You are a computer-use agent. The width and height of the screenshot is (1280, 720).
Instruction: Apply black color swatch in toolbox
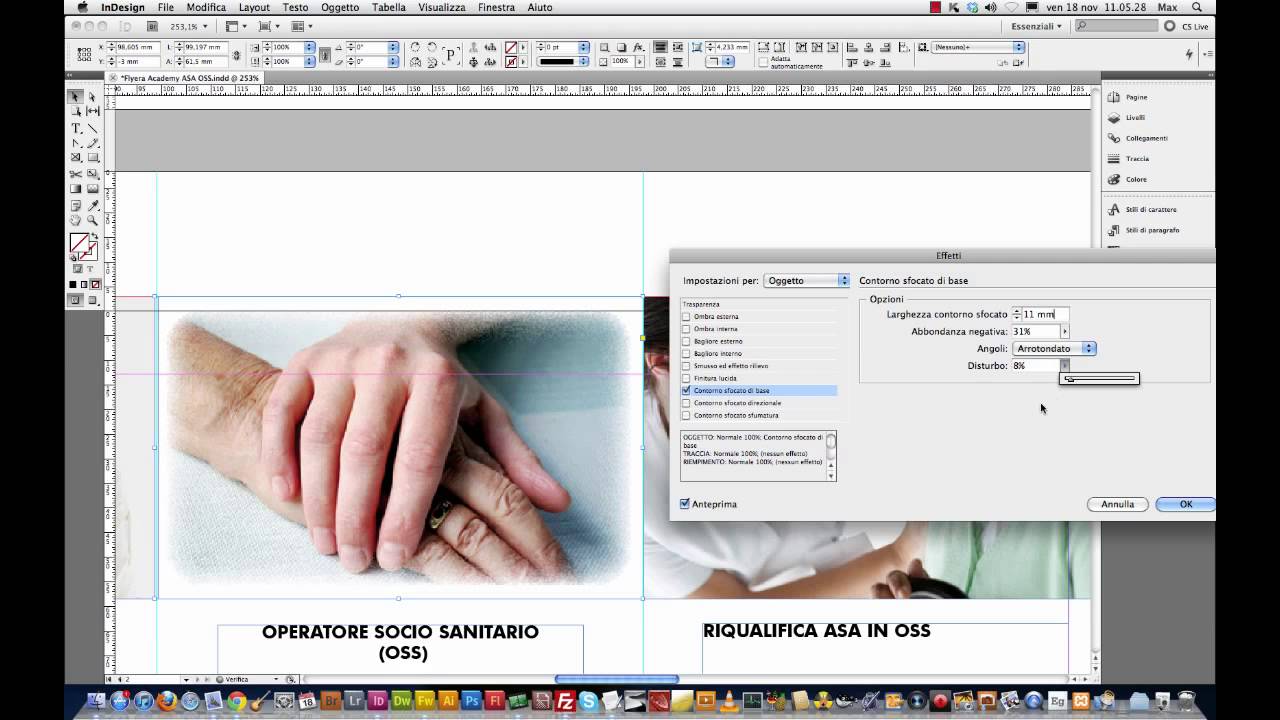click(73, 284)
